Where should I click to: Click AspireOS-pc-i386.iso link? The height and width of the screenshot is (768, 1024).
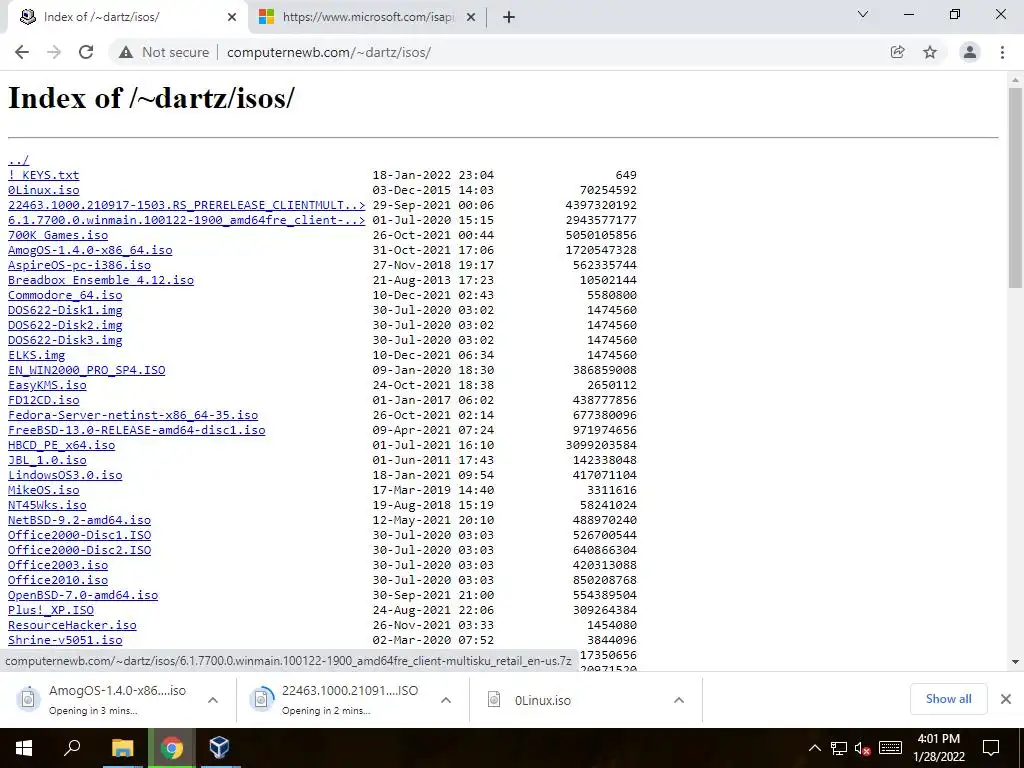(80, 265)
